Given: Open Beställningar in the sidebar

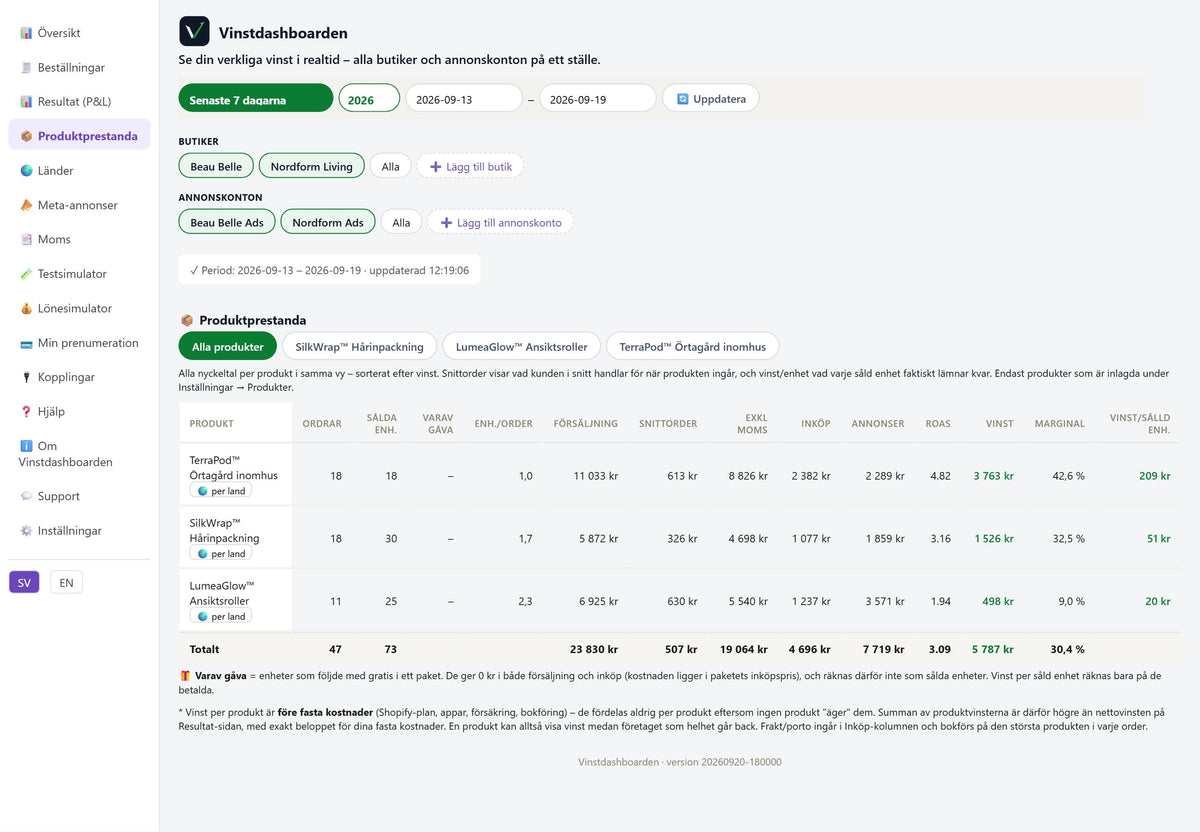Looking at the screenshot, I should click(79, 68).
